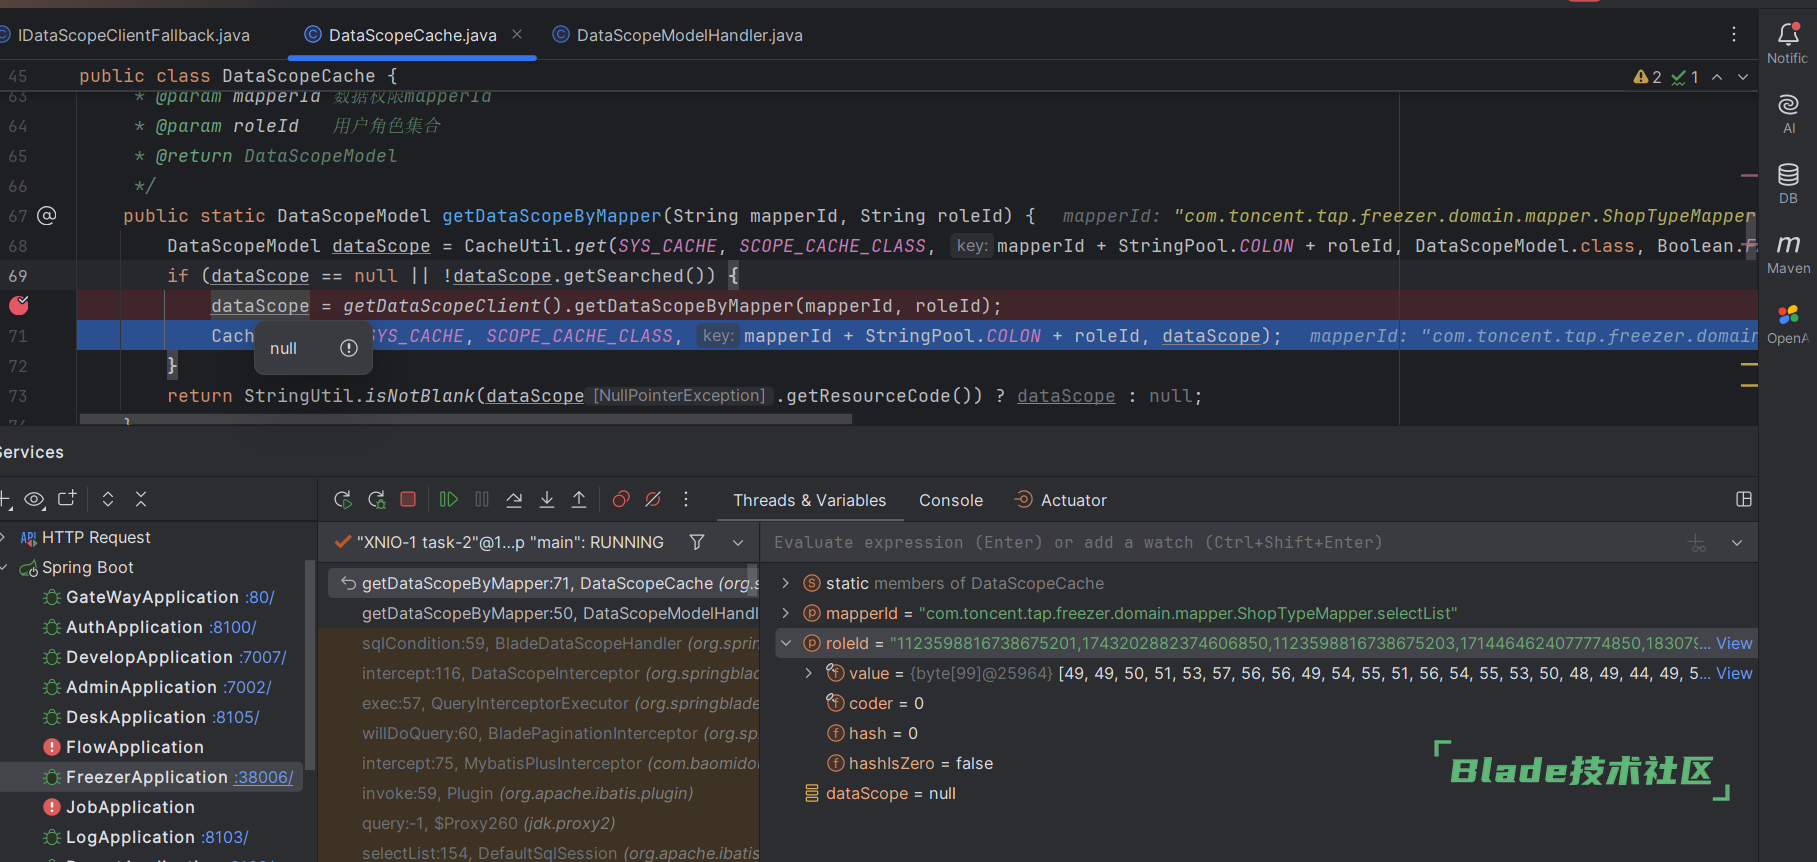The image size is (1817, 862).
Task: Open GateWayApplication port :80/ link
Action: point(260,597)
